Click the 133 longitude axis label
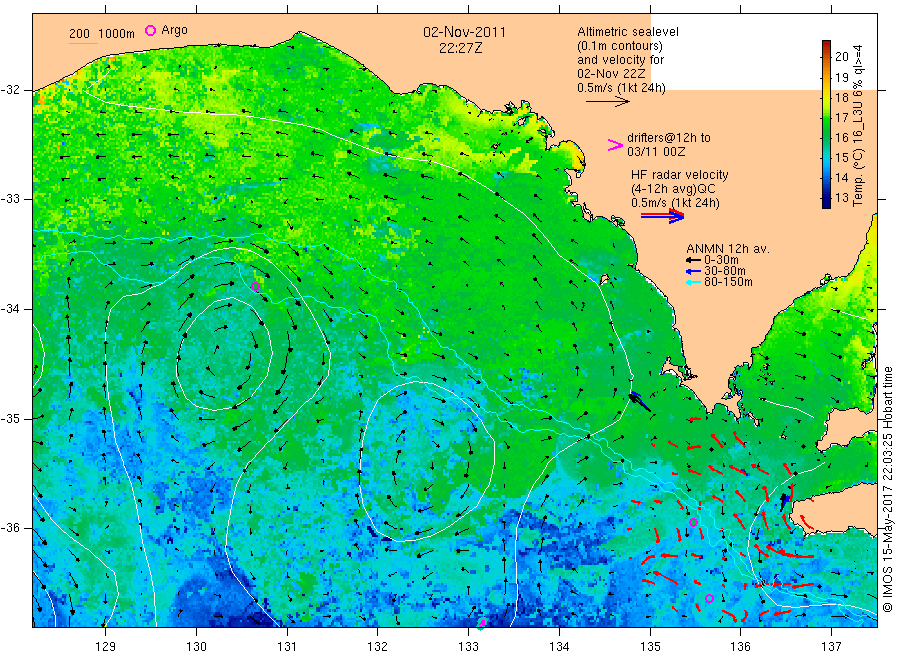Viewport: 900px width, 660px height. tap(468, 647)
